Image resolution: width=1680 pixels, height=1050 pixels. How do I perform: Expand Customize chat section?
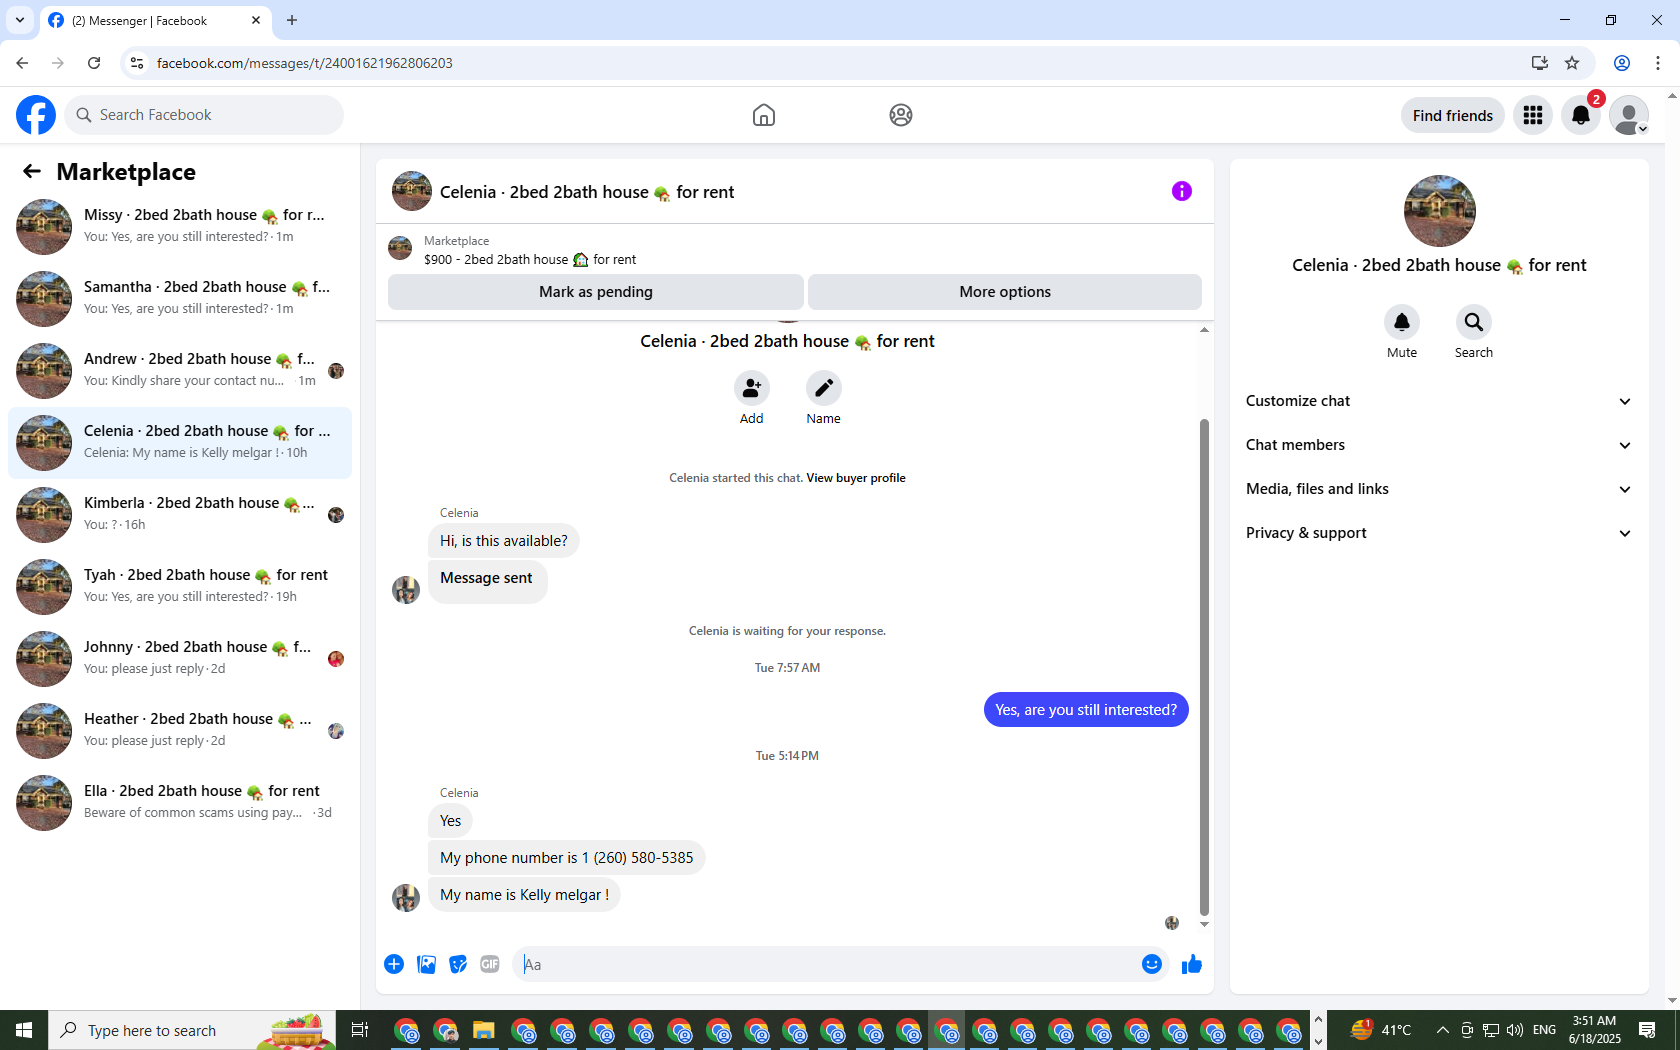point(1439,401)
